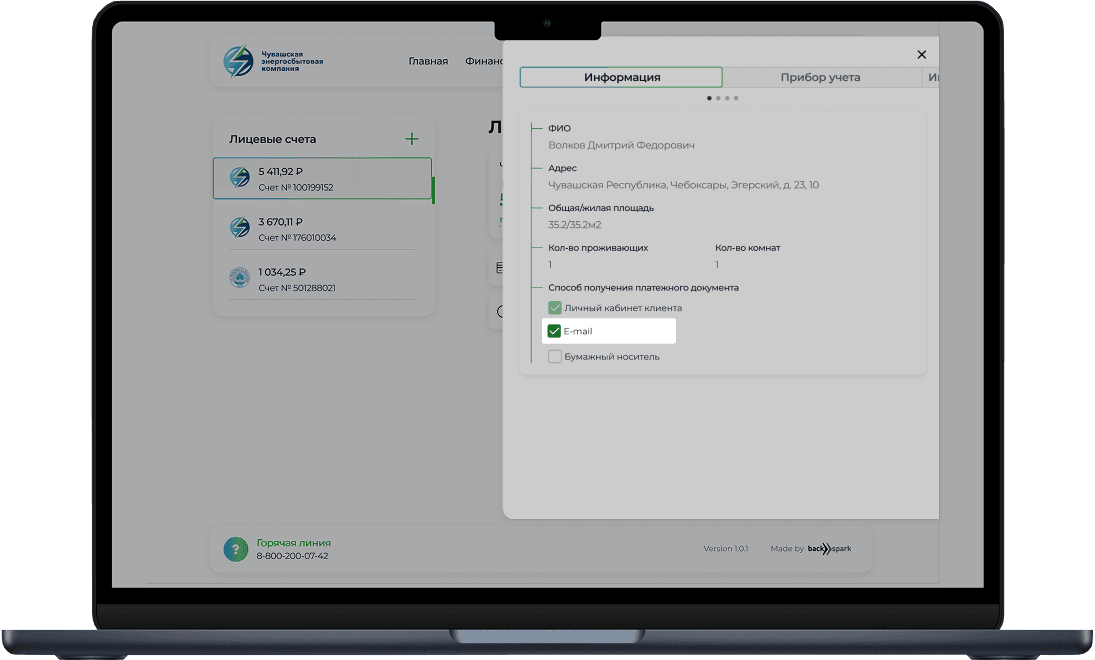Uncheck the E-mail delivery checkbox
The image size is (1095, 660).
554,331
